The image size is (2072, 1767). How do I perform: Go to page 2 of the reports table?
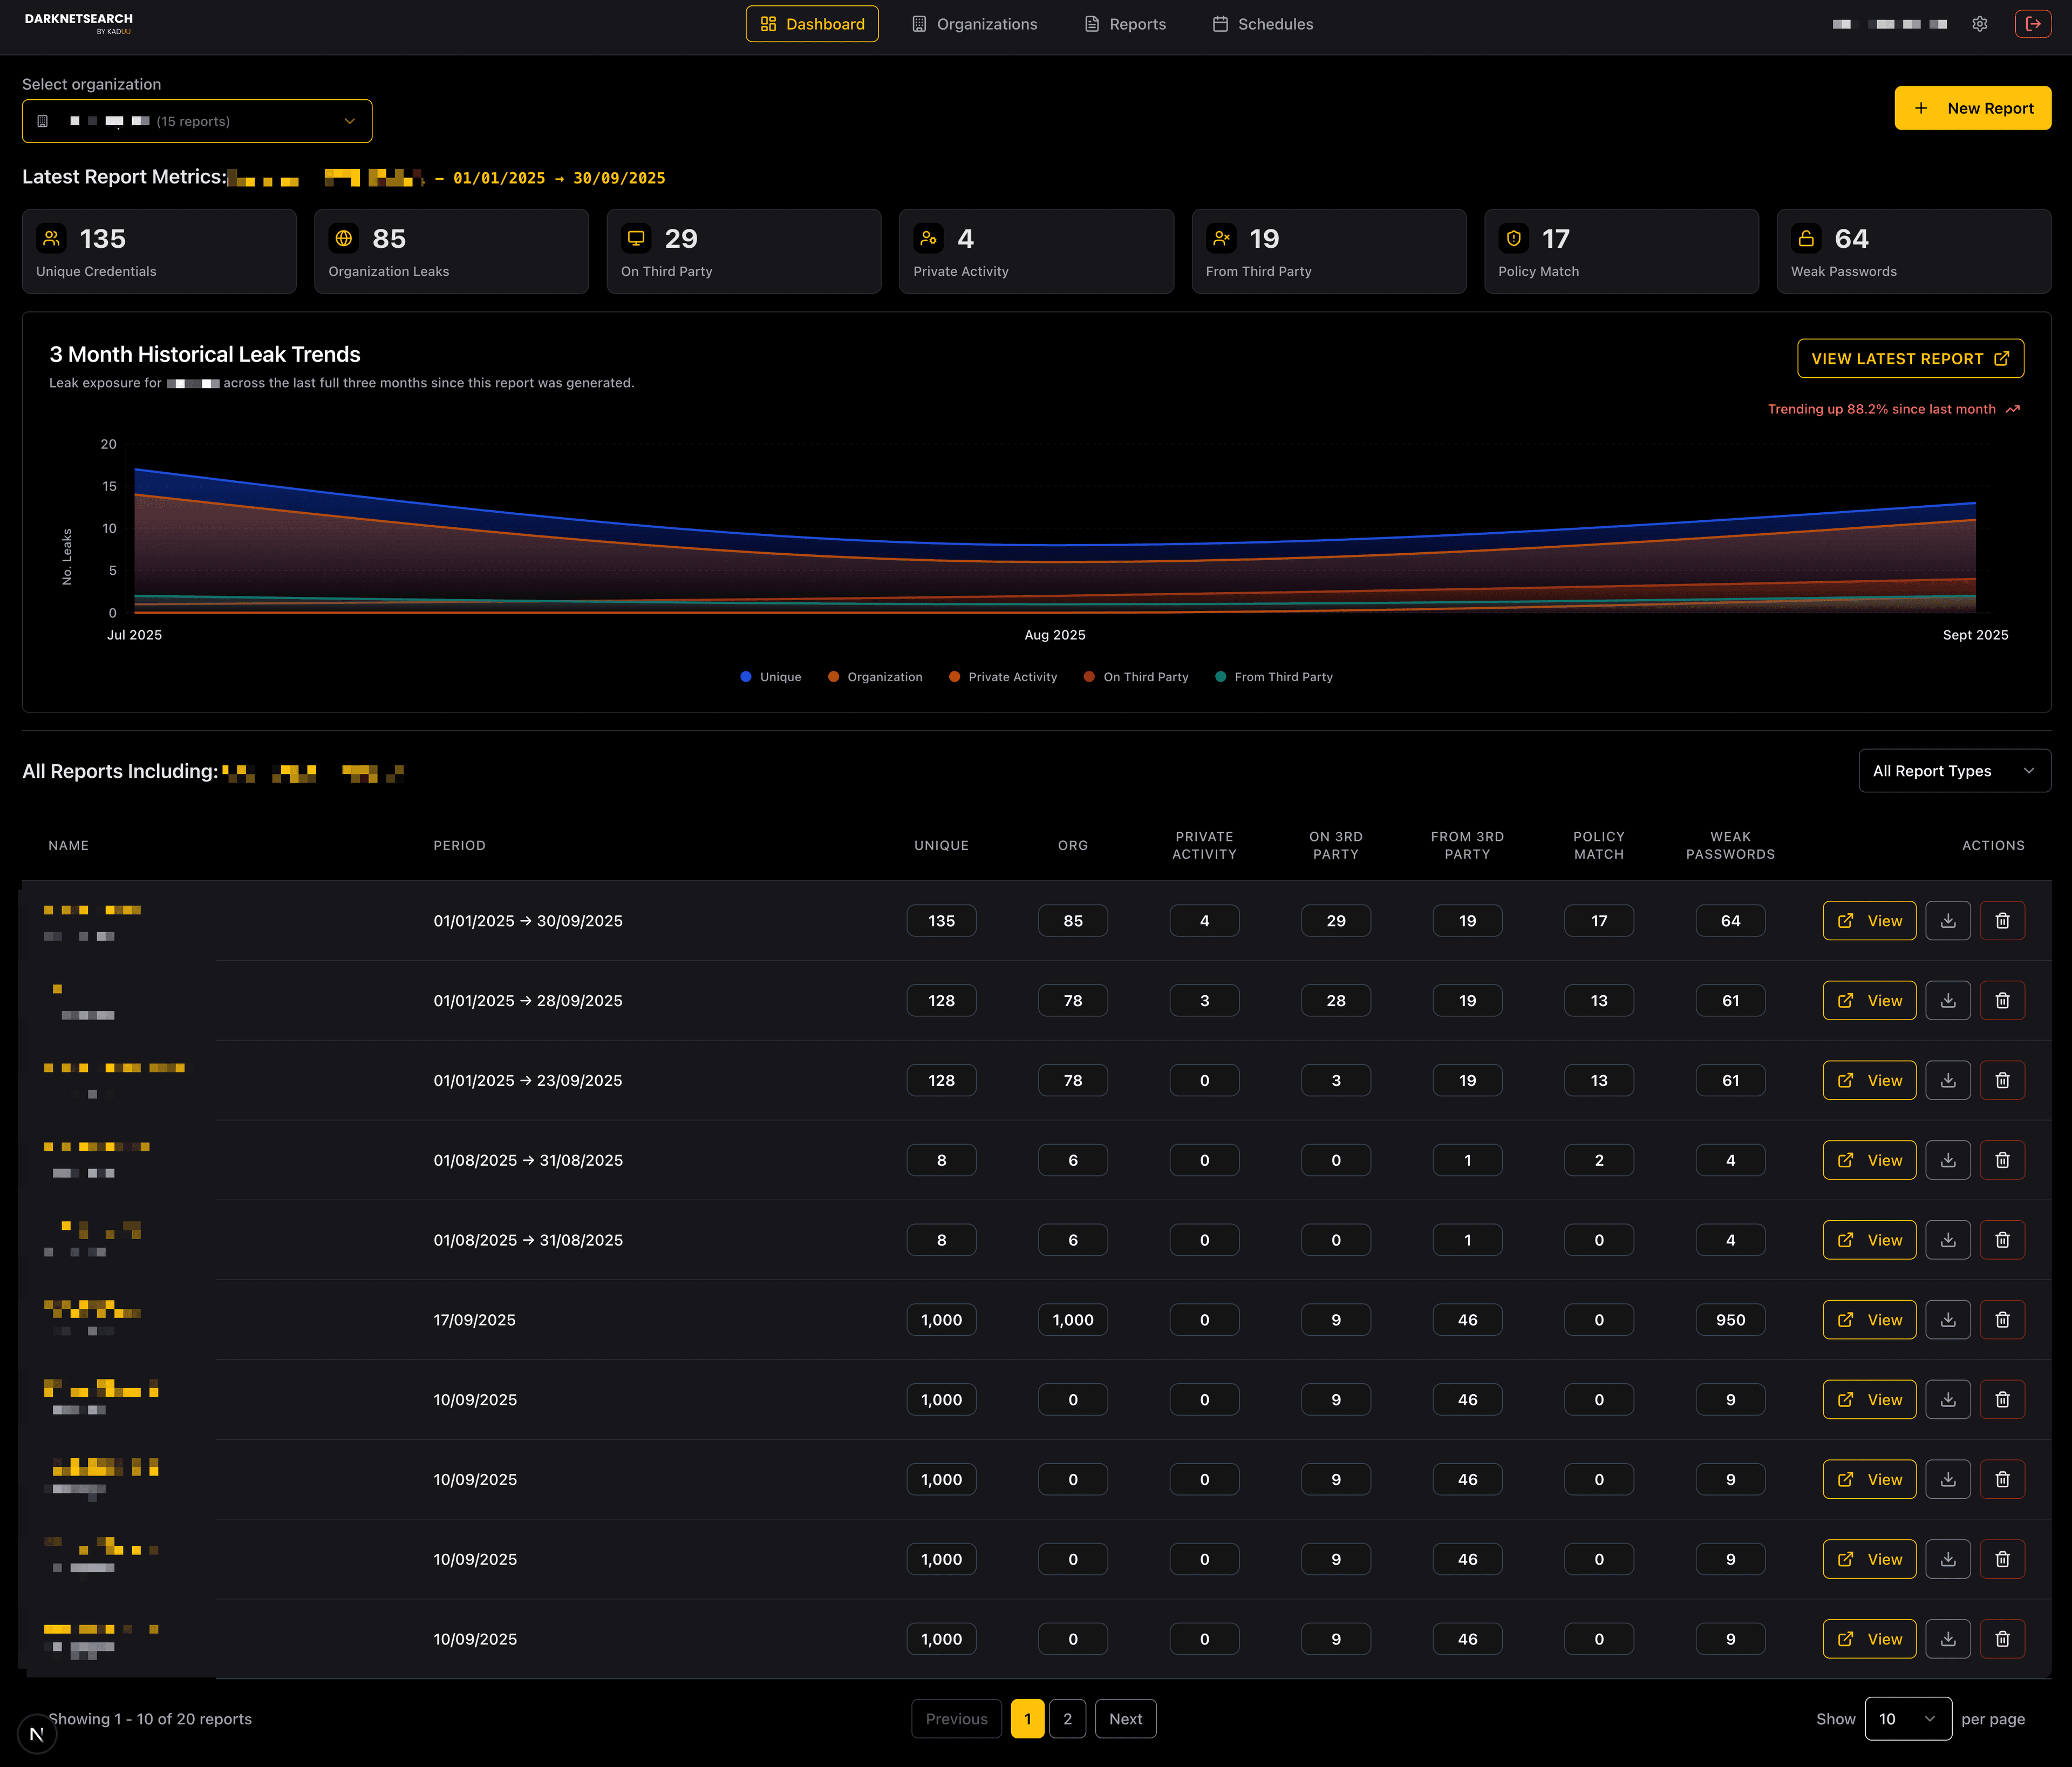[1067, 1718]
